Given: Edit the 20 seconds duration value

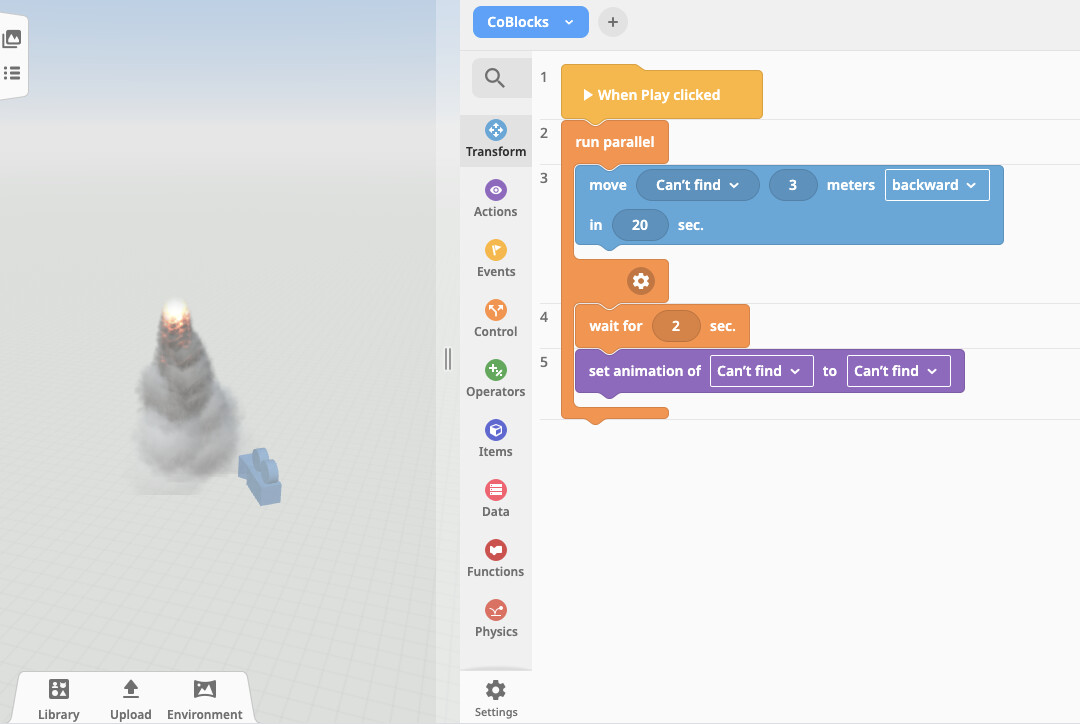Looking at the screenshot, I should click(x=640, y=225).
